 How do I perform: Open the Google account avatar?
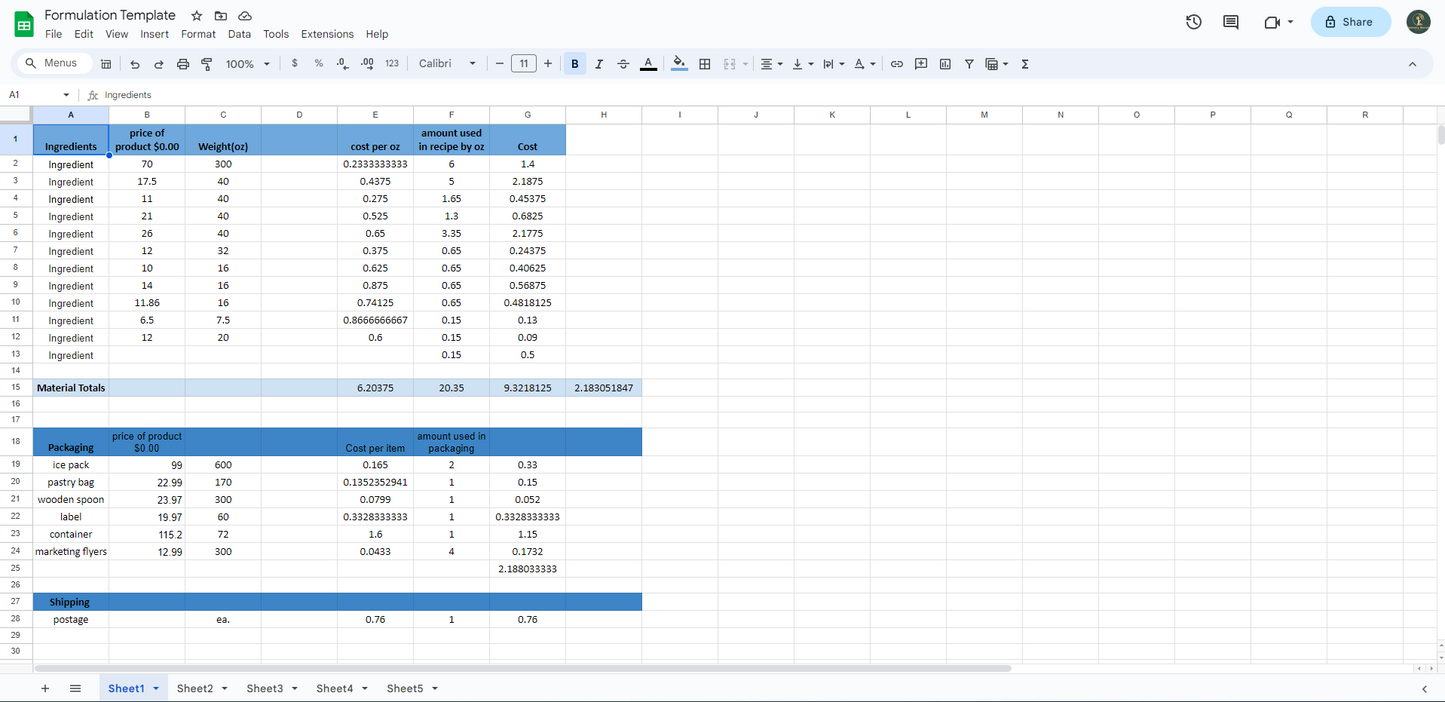point(1418,22)
